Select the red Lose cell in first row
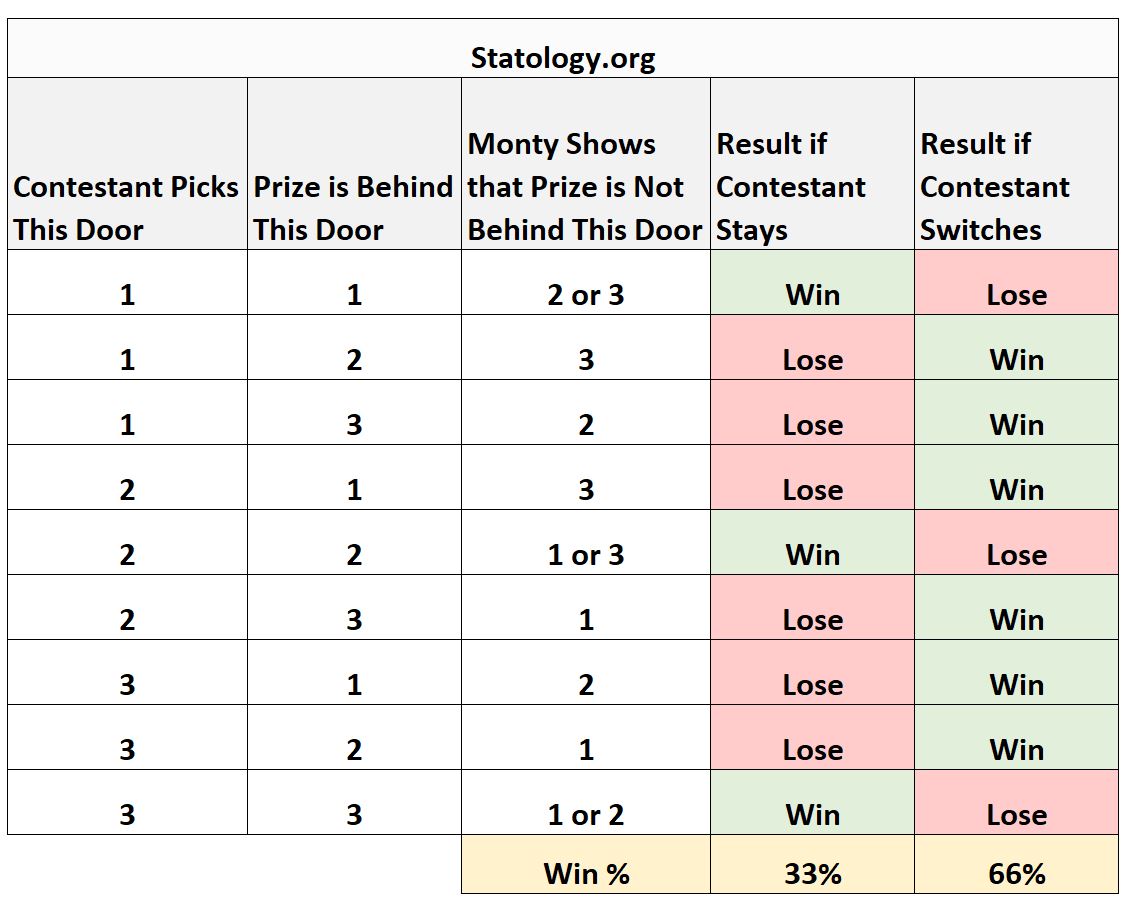Screen dimensions: 1129x903 coord(1016,282)
